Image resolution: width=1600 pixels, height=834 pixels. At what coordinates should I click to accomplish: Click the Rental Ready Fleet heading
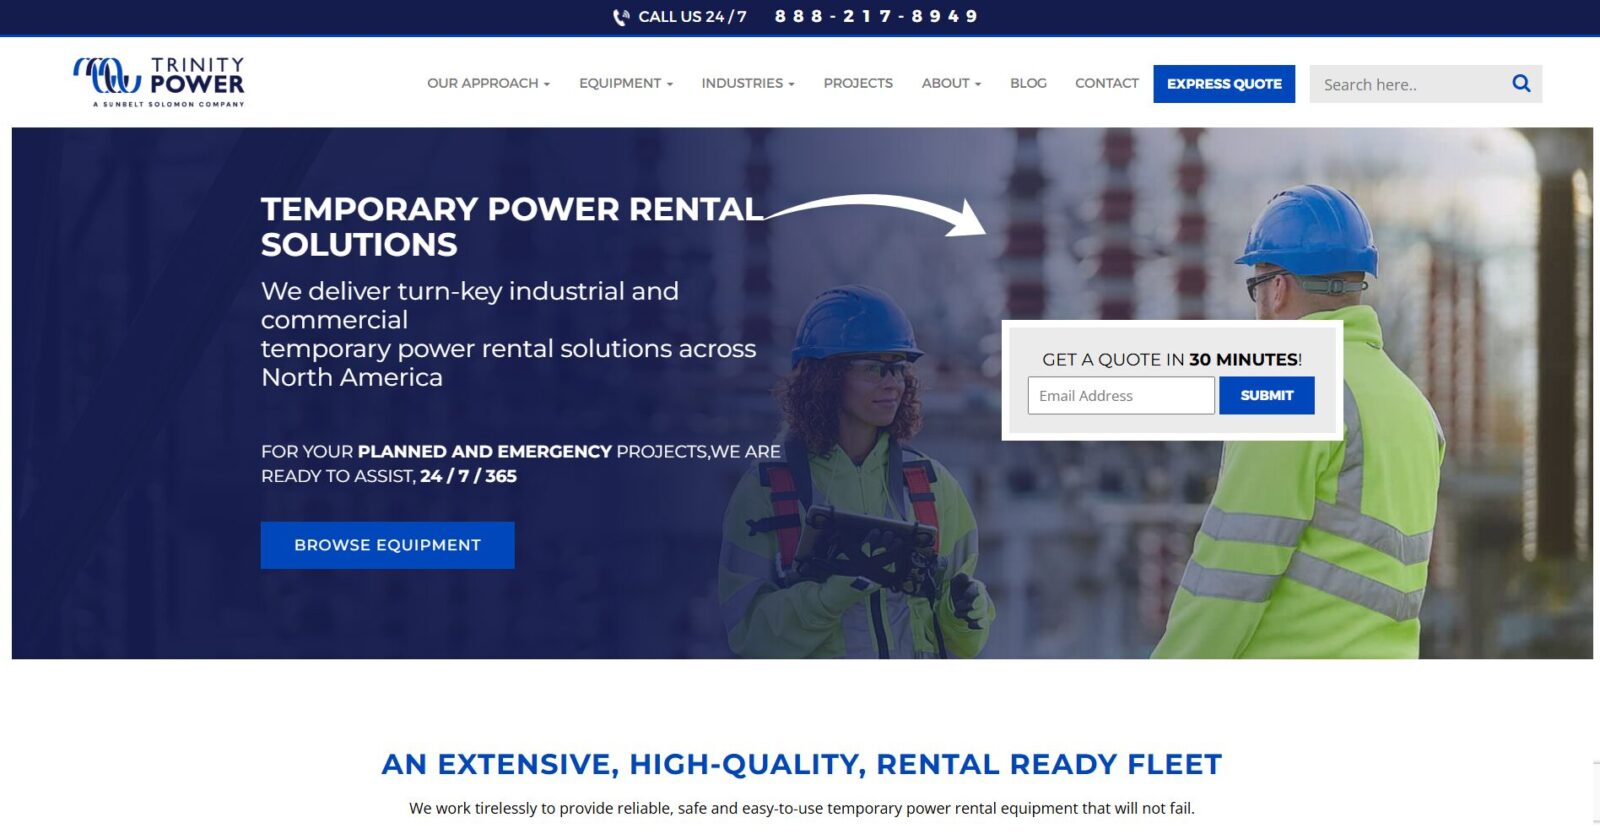pyautogui.click(x=801, y=764)
